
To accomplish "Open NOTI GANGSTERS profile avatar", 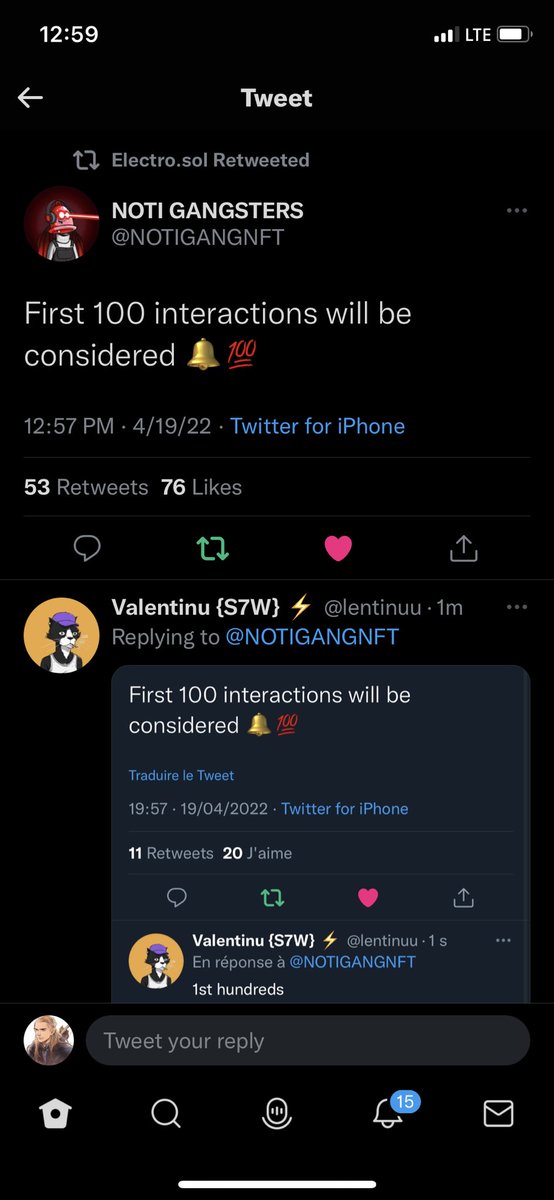I will [61, 223].
